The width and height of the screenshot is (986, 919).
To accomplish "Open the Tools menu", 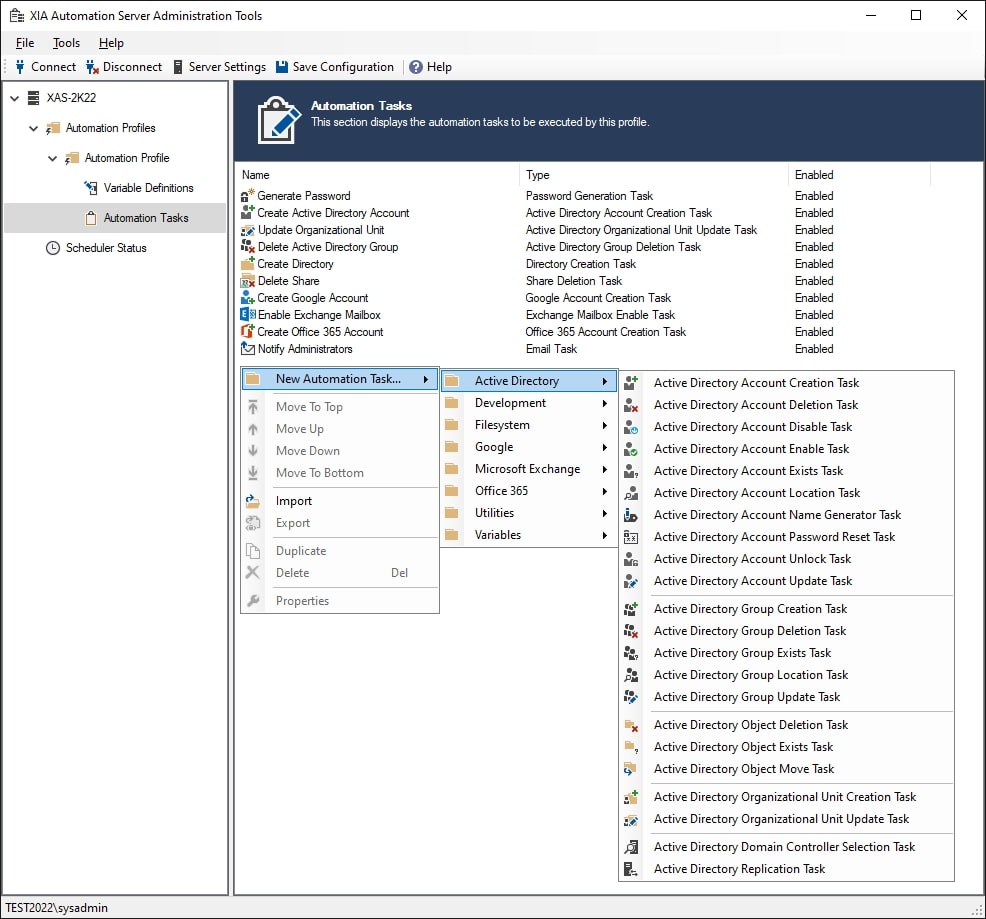I will coord(66,43).
